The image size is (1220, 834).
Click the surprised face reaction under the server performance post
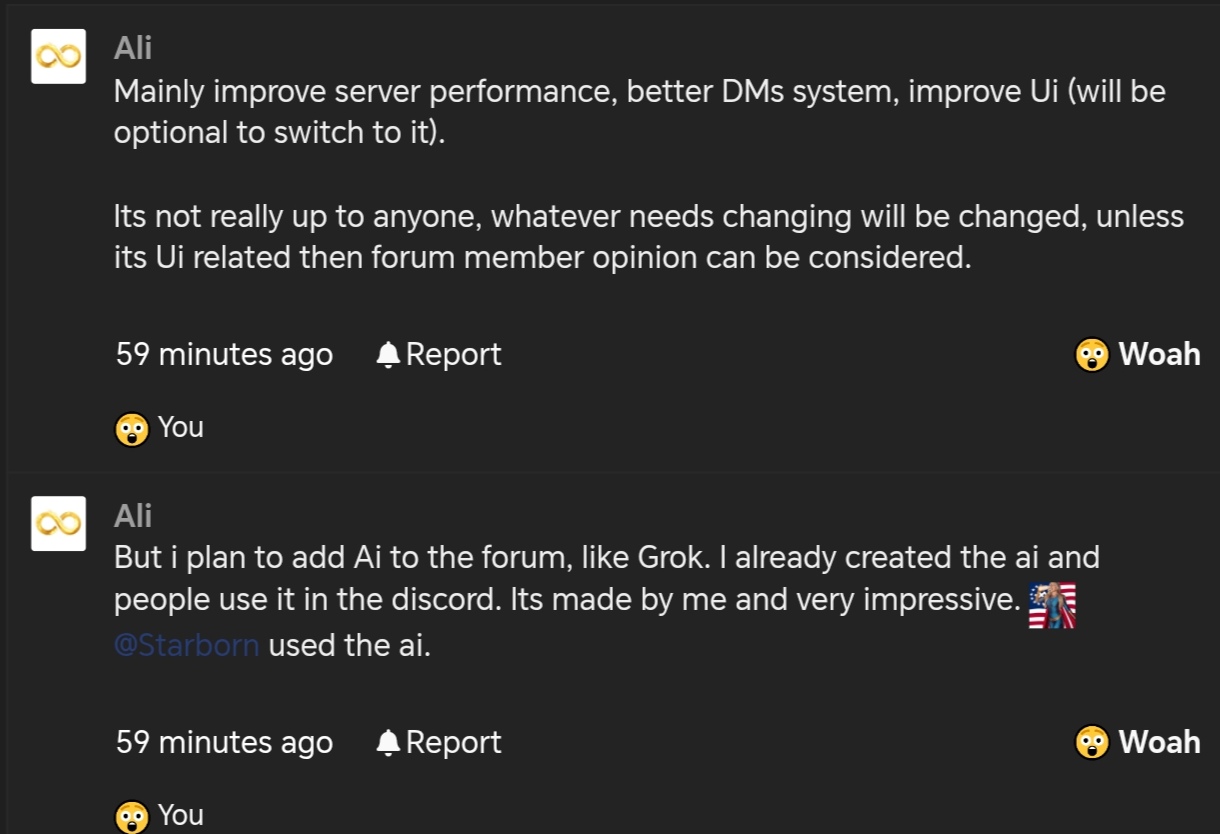point(132,429)
